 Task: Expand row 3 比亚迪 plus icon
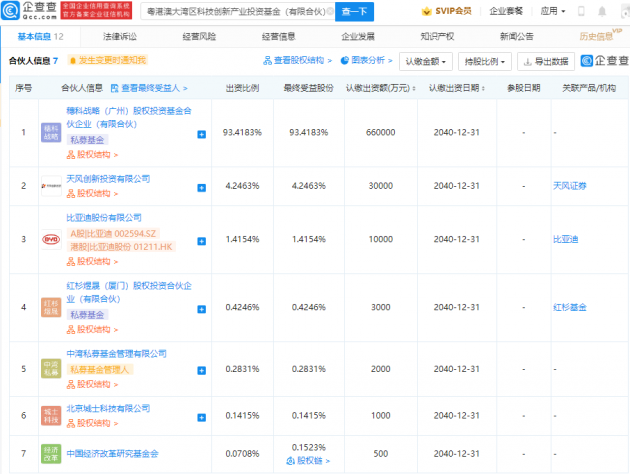(x=202, y=241)
